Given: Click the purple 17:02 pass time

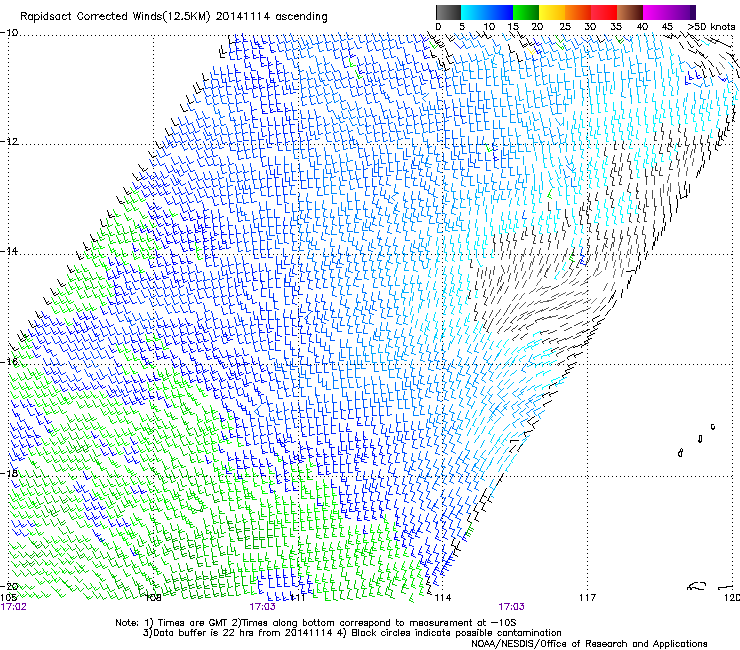Looking at the screenshot, I should click(14, 607).
